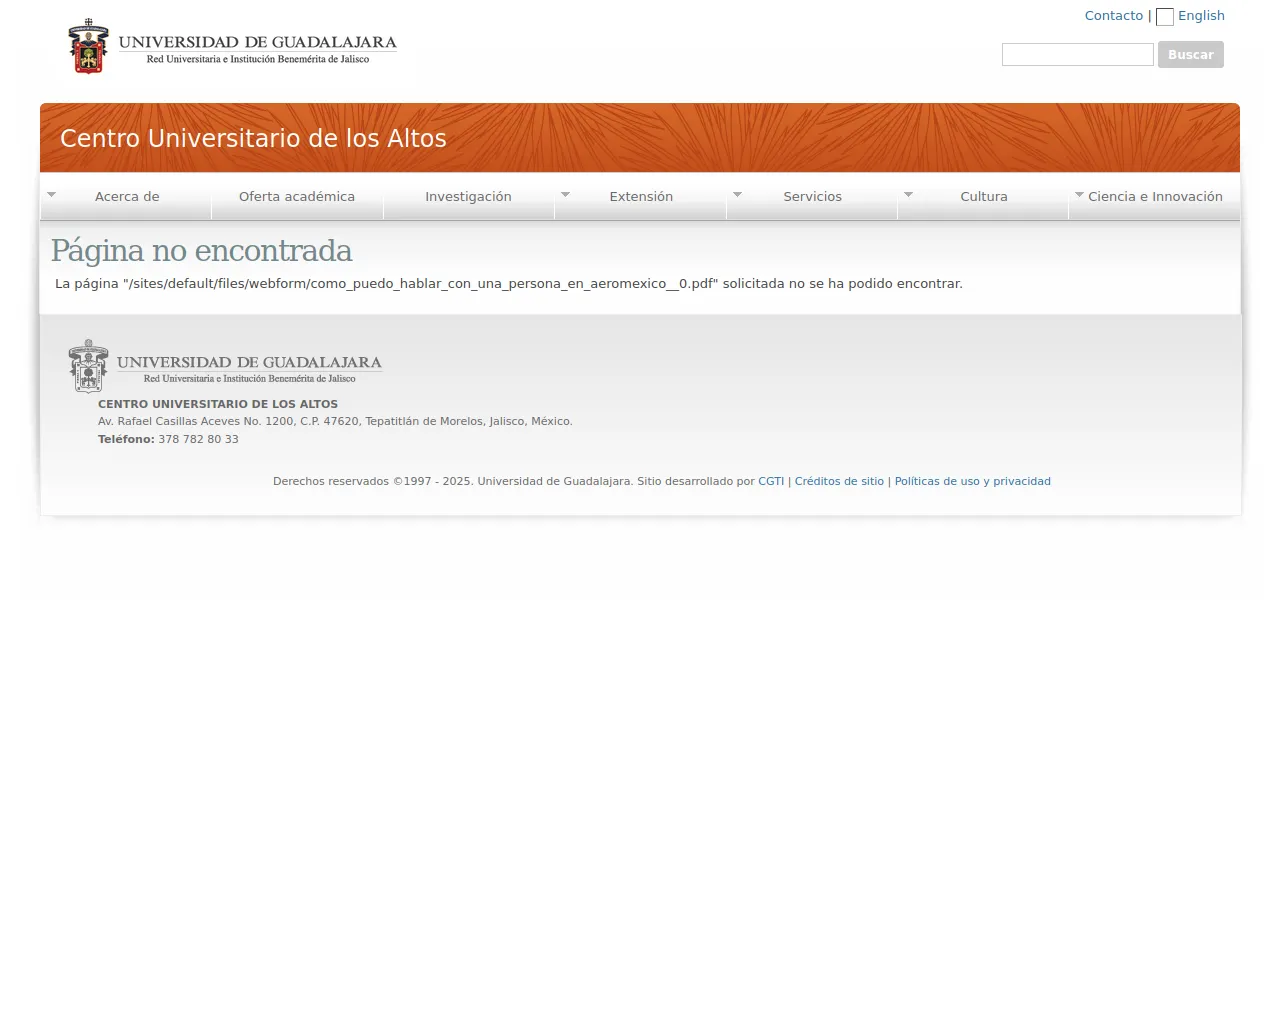Expand the Cultura dropdown arrow
This screenshot has height=1024, width=1280.
point(908,194)
